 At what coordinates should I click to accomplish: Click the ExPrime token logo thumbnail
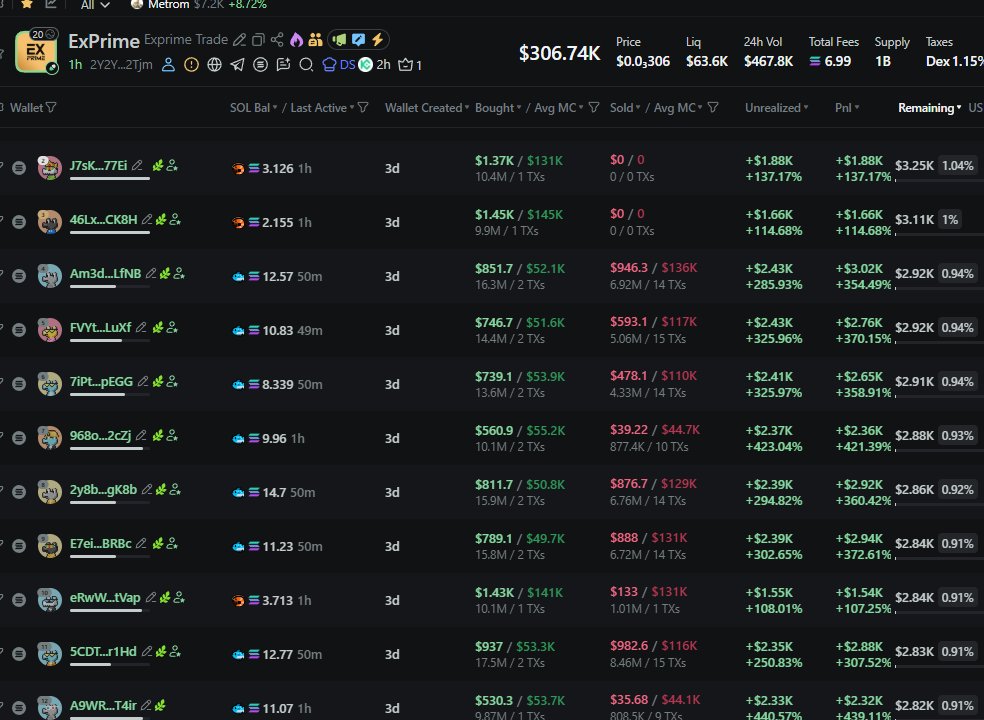pyautogui.click(x=36, y=52)
